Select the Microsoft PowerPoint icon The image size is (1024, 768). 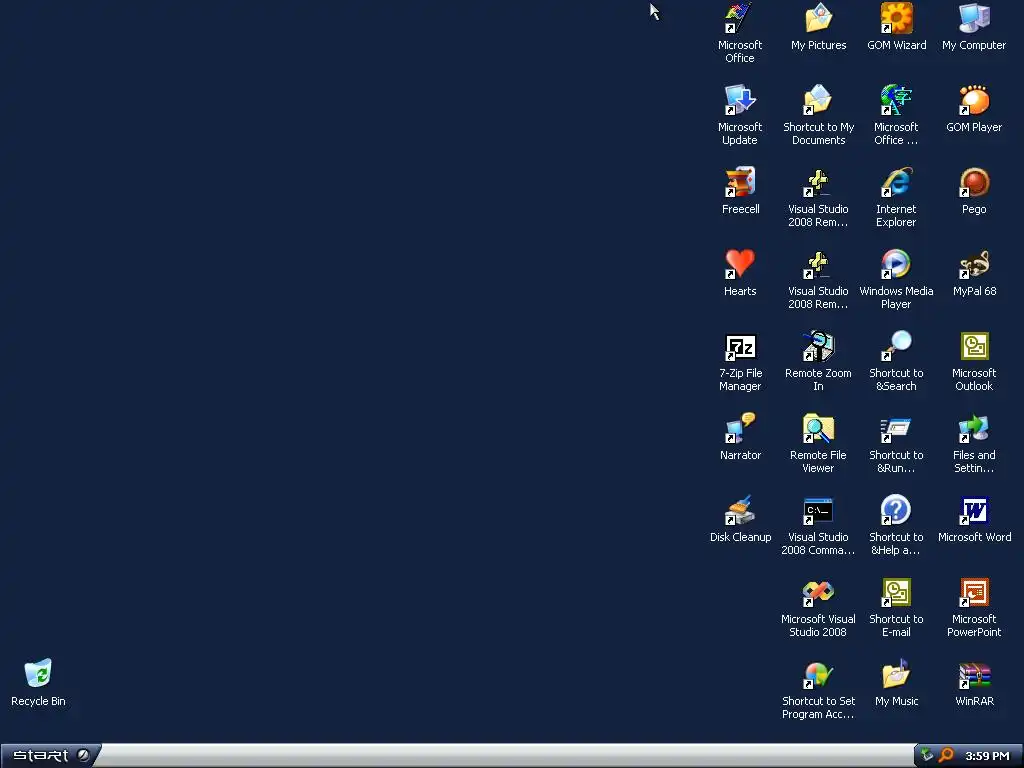[x=974, y=592]
